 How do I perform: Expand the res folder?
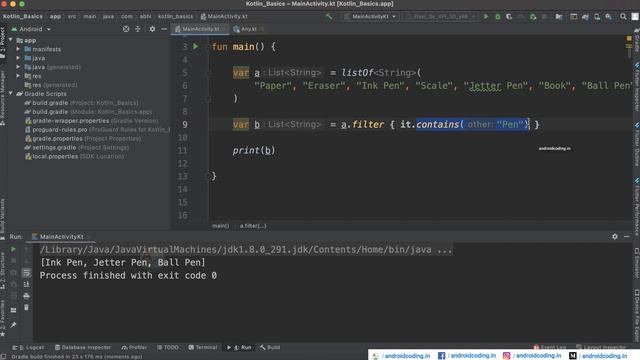18,76
